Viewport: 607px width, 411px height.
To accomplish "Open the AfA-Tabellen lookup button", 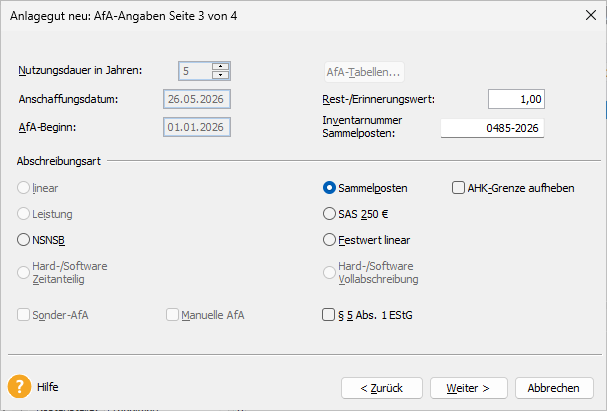I will 363,72.
